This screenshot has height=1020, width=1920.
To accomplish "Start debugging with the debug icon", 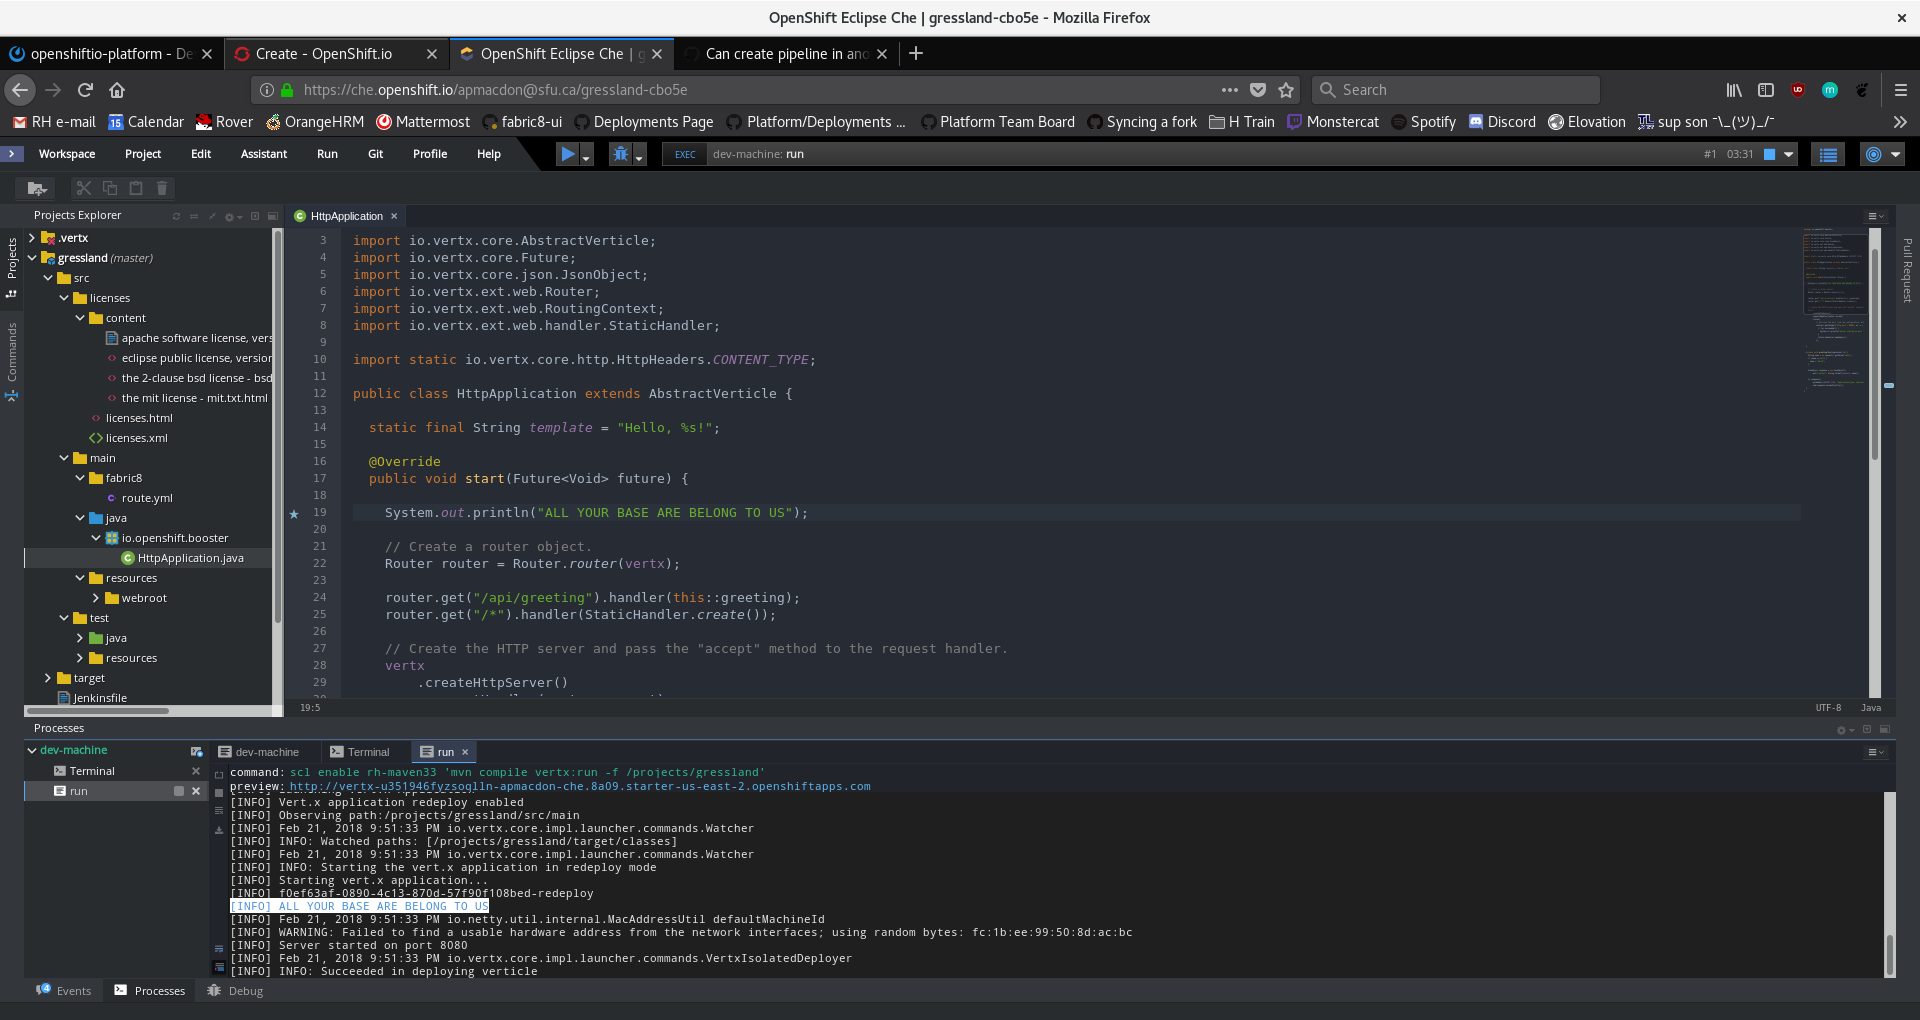I will 619,154.
